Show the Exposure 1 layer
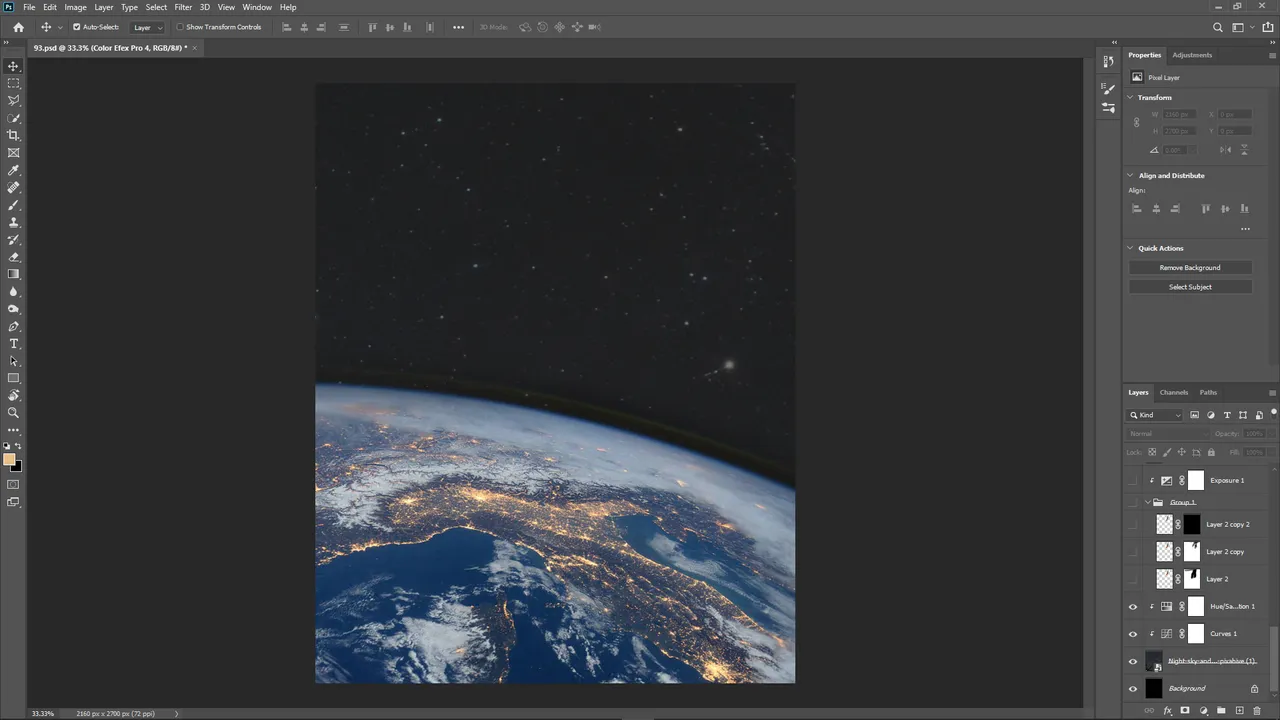The width and height of the screenshot is (1280, 720). tap(1133, 481)
